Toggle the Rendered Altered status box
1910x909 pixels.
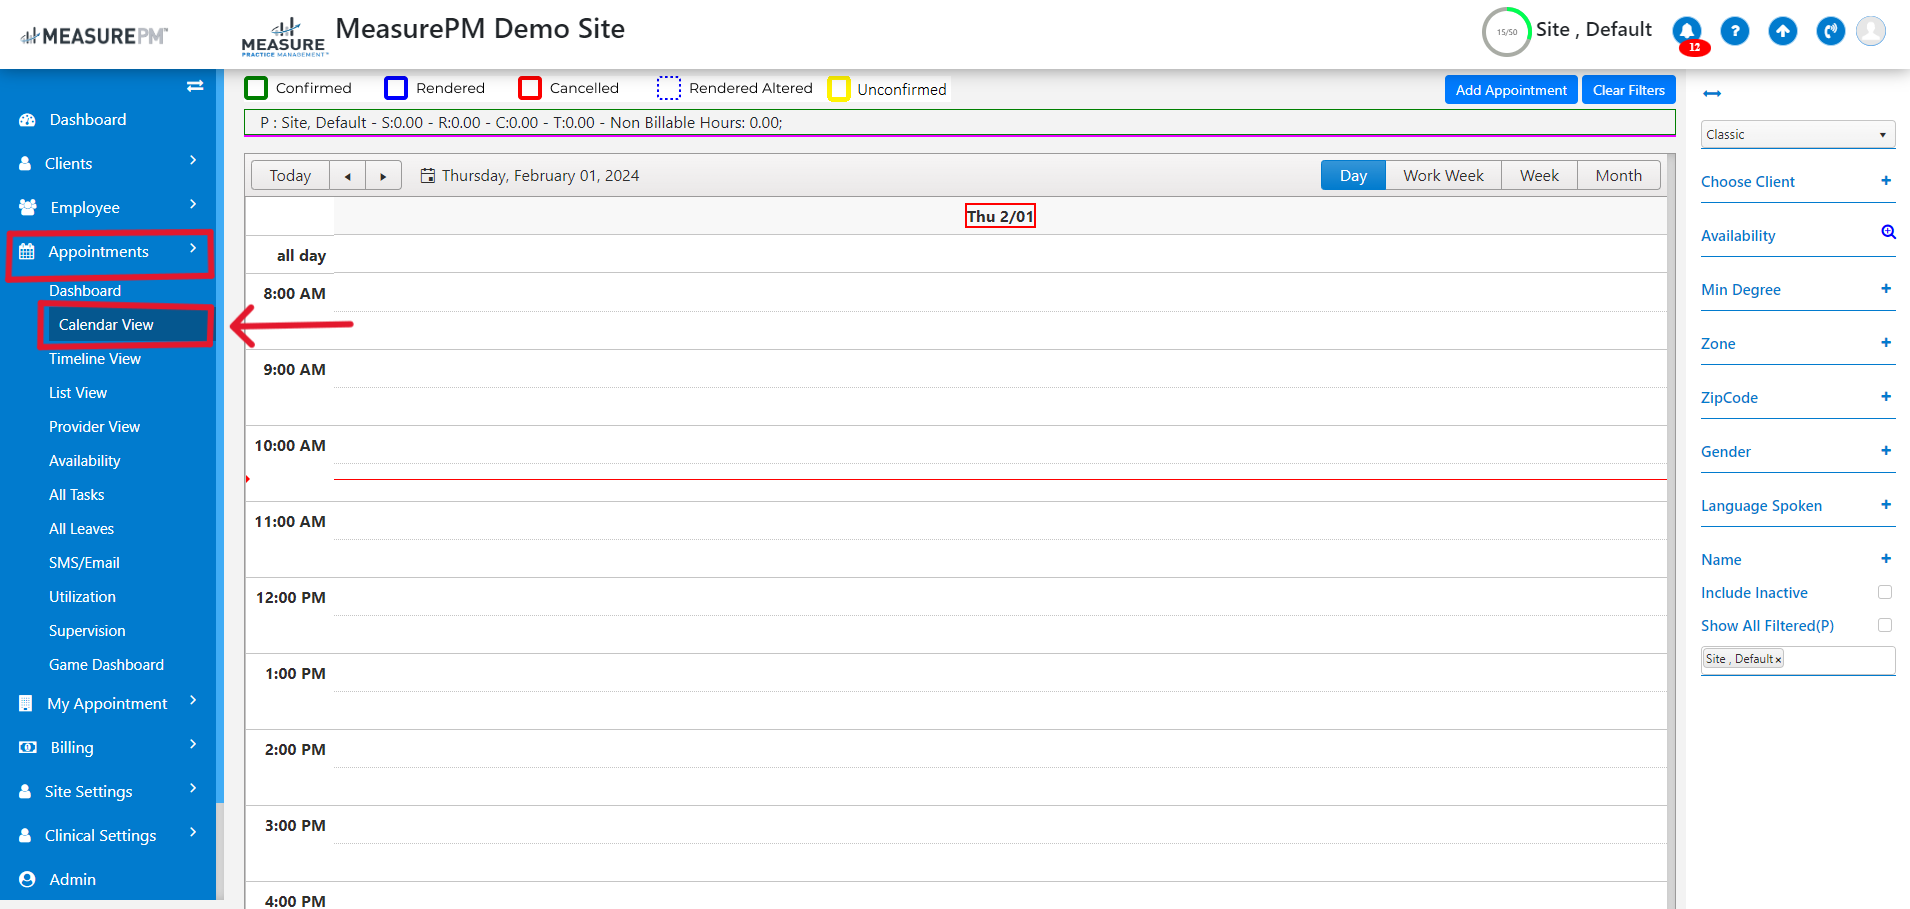(x=669, y=88)
